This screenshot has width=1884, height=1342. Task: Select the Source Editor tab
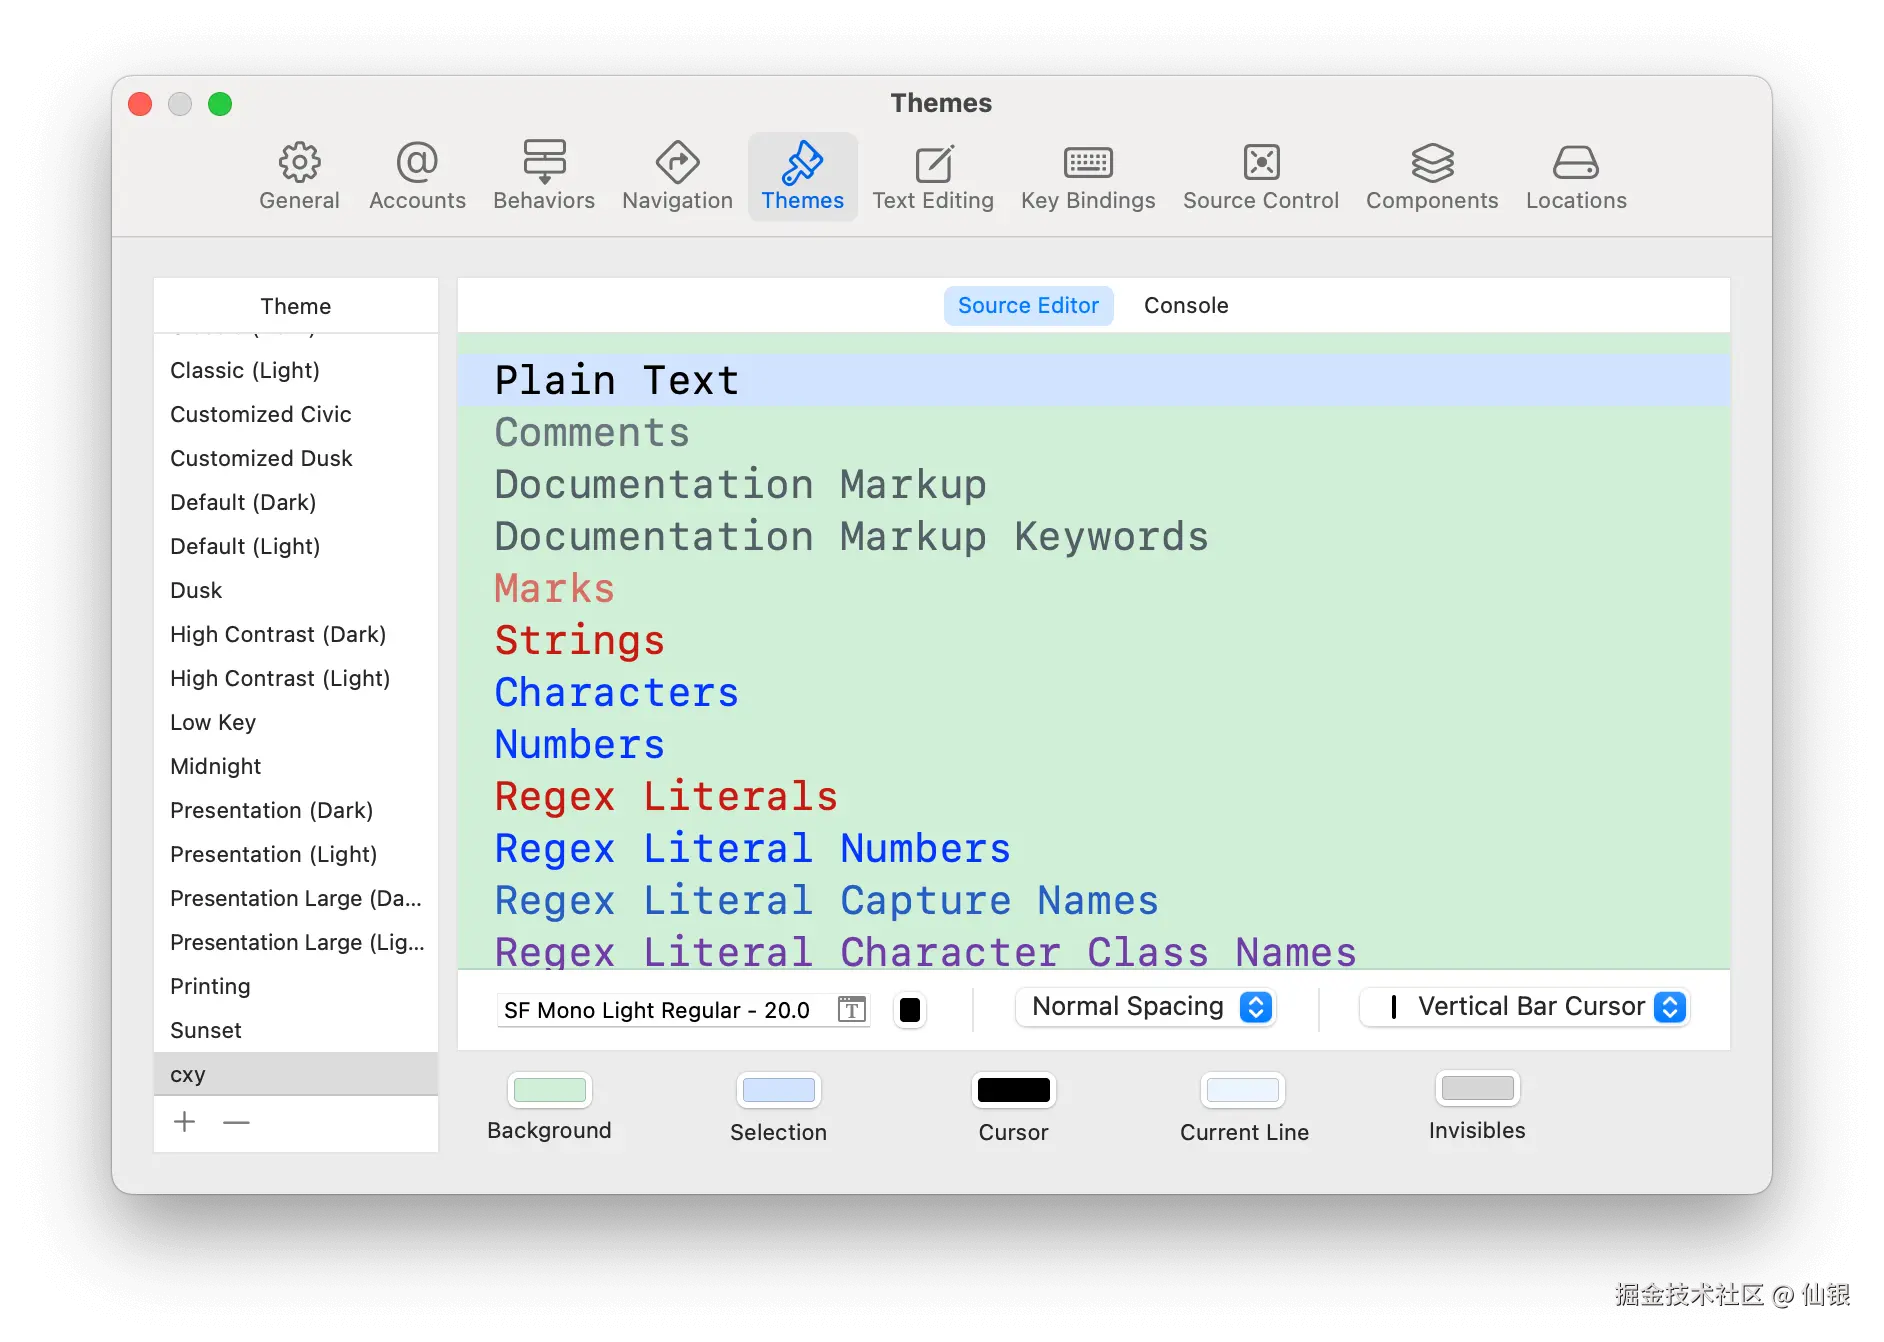pos(1028,305)
